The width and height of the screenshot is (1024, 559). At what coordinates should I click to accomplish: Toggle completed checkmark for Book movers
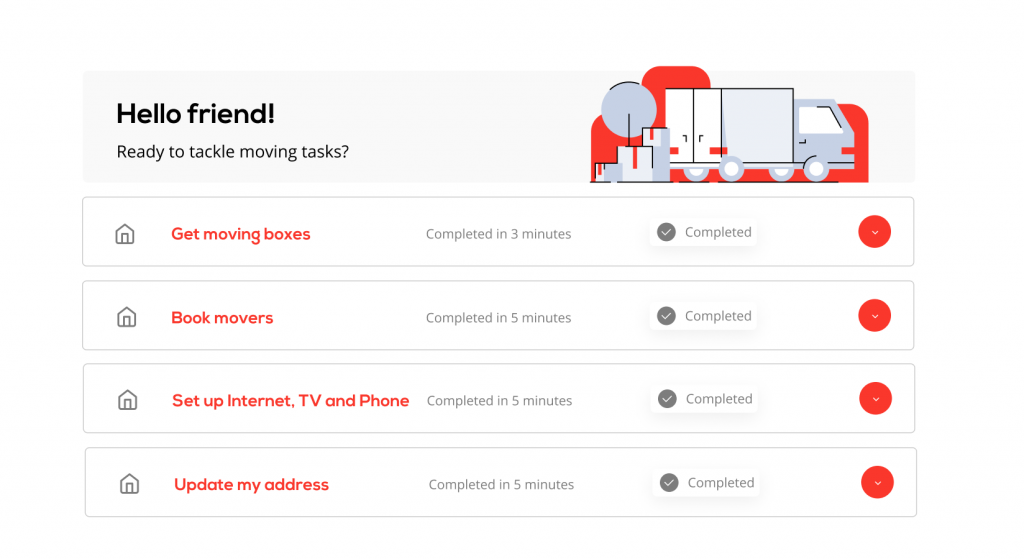pos(666,316)
